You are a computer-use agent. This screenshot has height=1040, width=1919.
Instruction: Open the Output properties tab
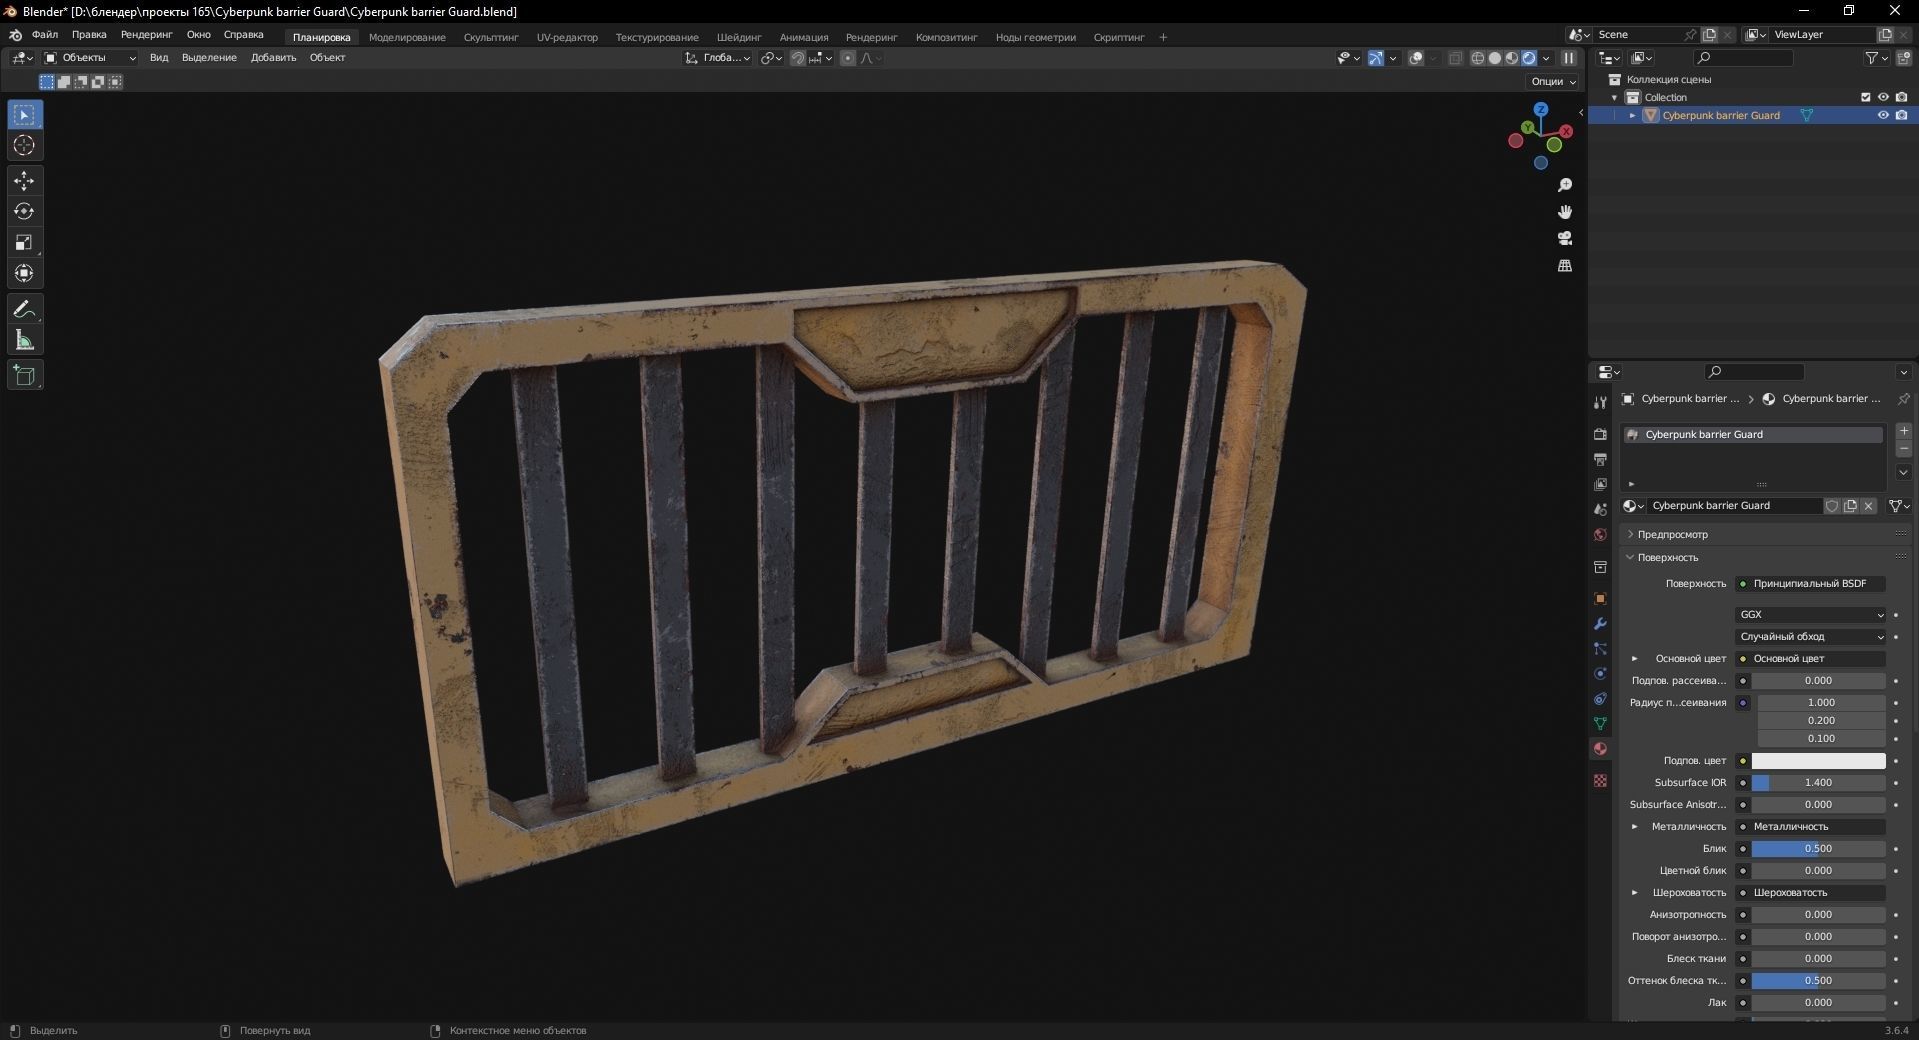pyautogui.click(x=1600, y=459)
